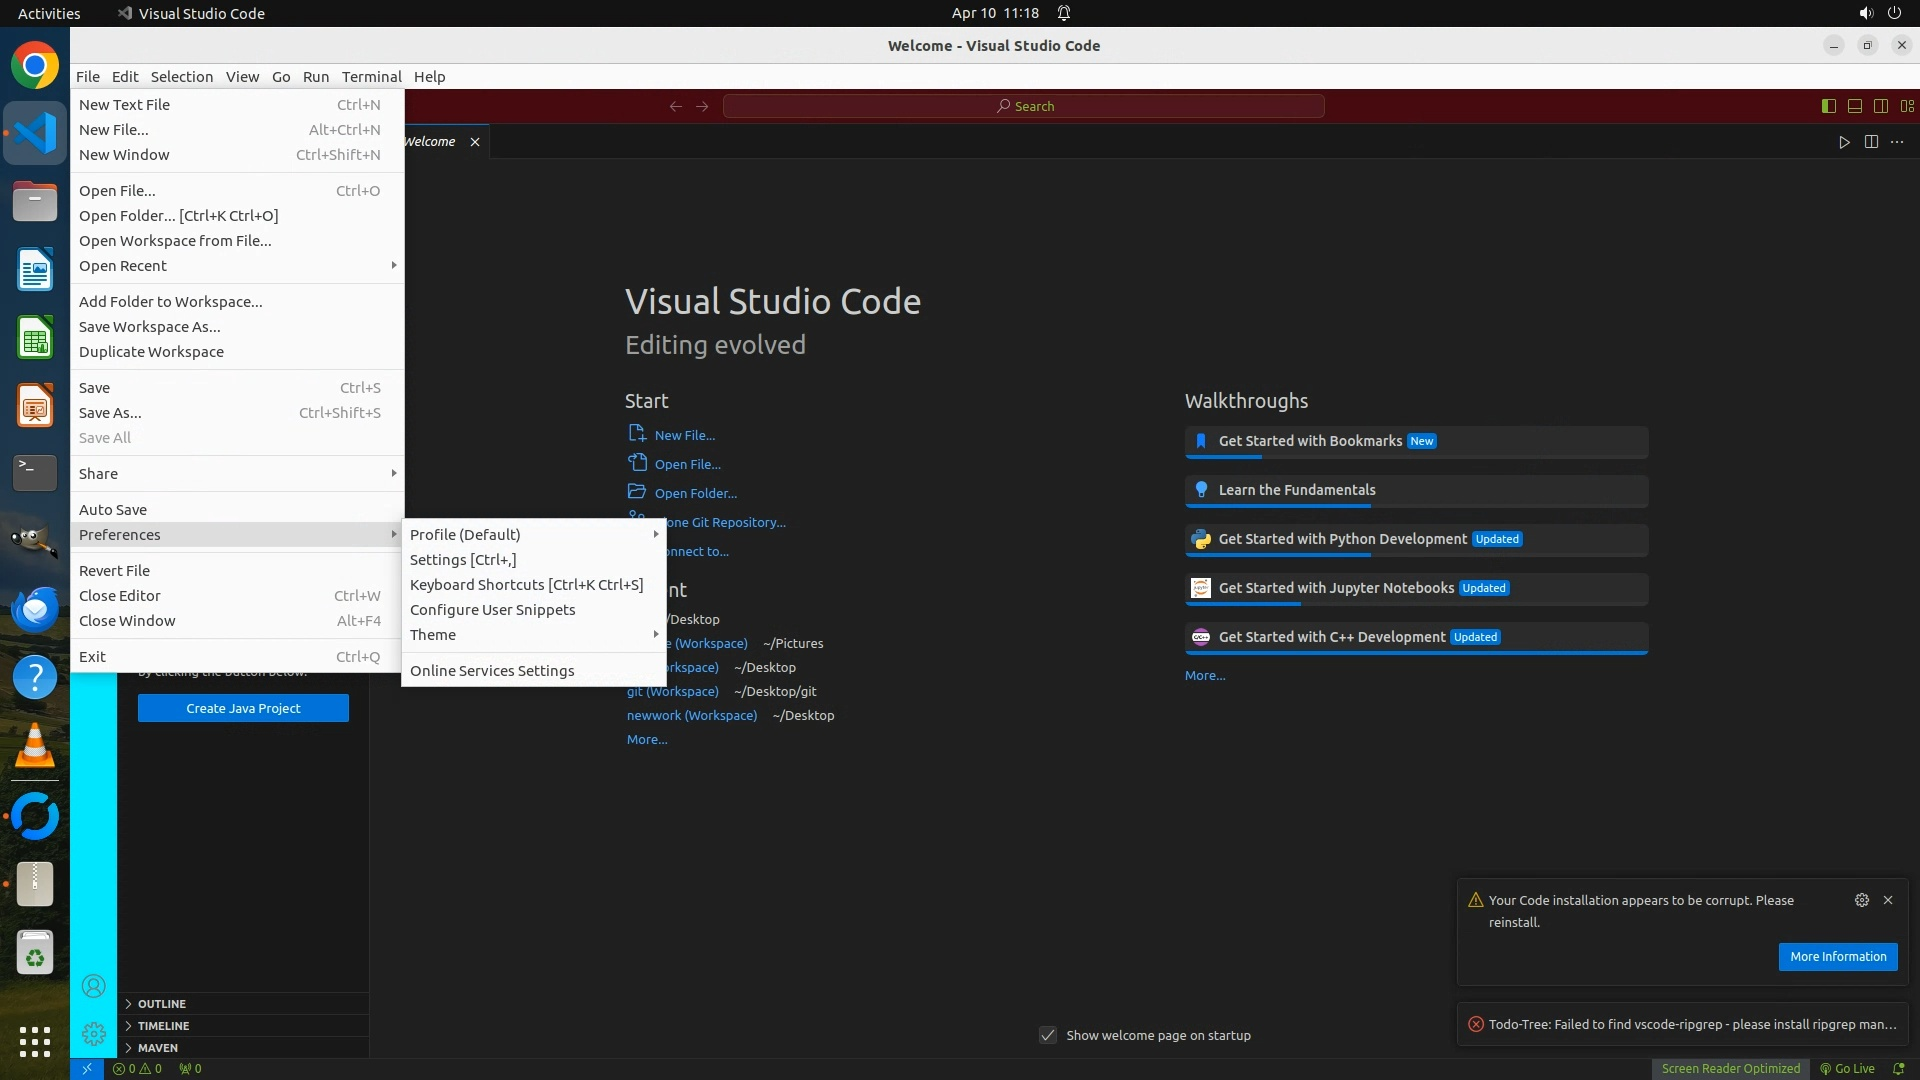Screen dimensions: 1920x1080
Task: Click the notification gear settings icon
Action: 1862,900
